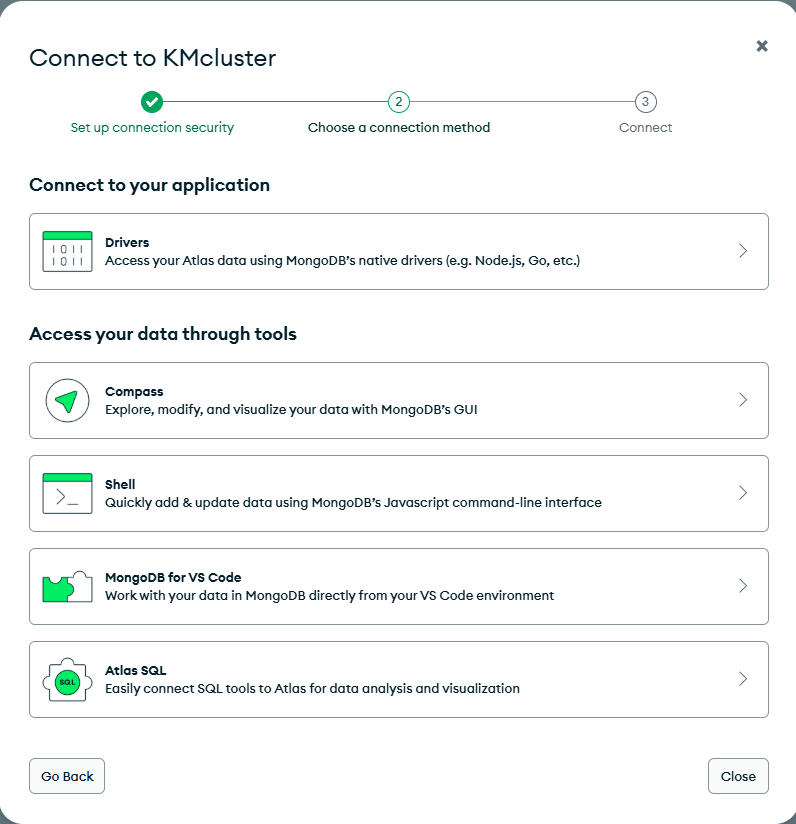Click 'Explore, modify, and visualize your data' description
Viewport: 796px width, 824px height.
pyautogui.click(x=291, y=410)
